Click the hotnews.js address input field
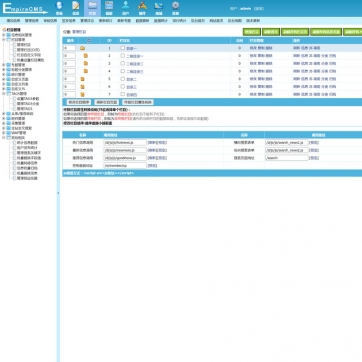Screen dimensions: 362x362 (125, 142)
